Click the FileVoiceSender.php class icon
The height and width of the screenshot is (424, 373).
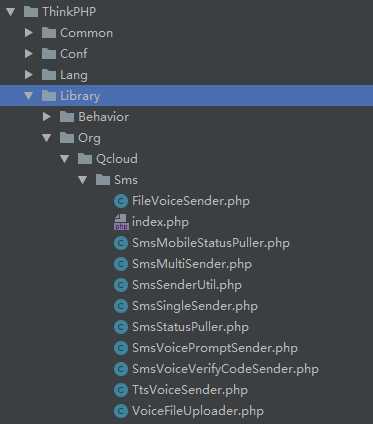click(x=121, y=201)
